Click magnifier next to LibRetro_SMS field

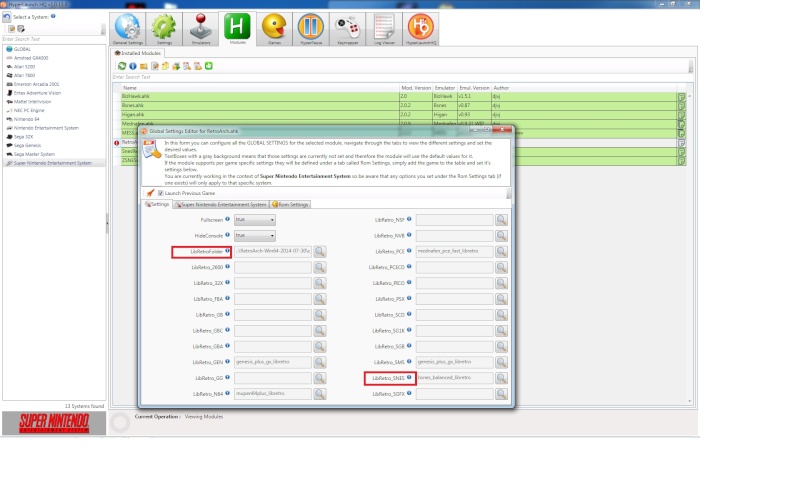[502, 362]
